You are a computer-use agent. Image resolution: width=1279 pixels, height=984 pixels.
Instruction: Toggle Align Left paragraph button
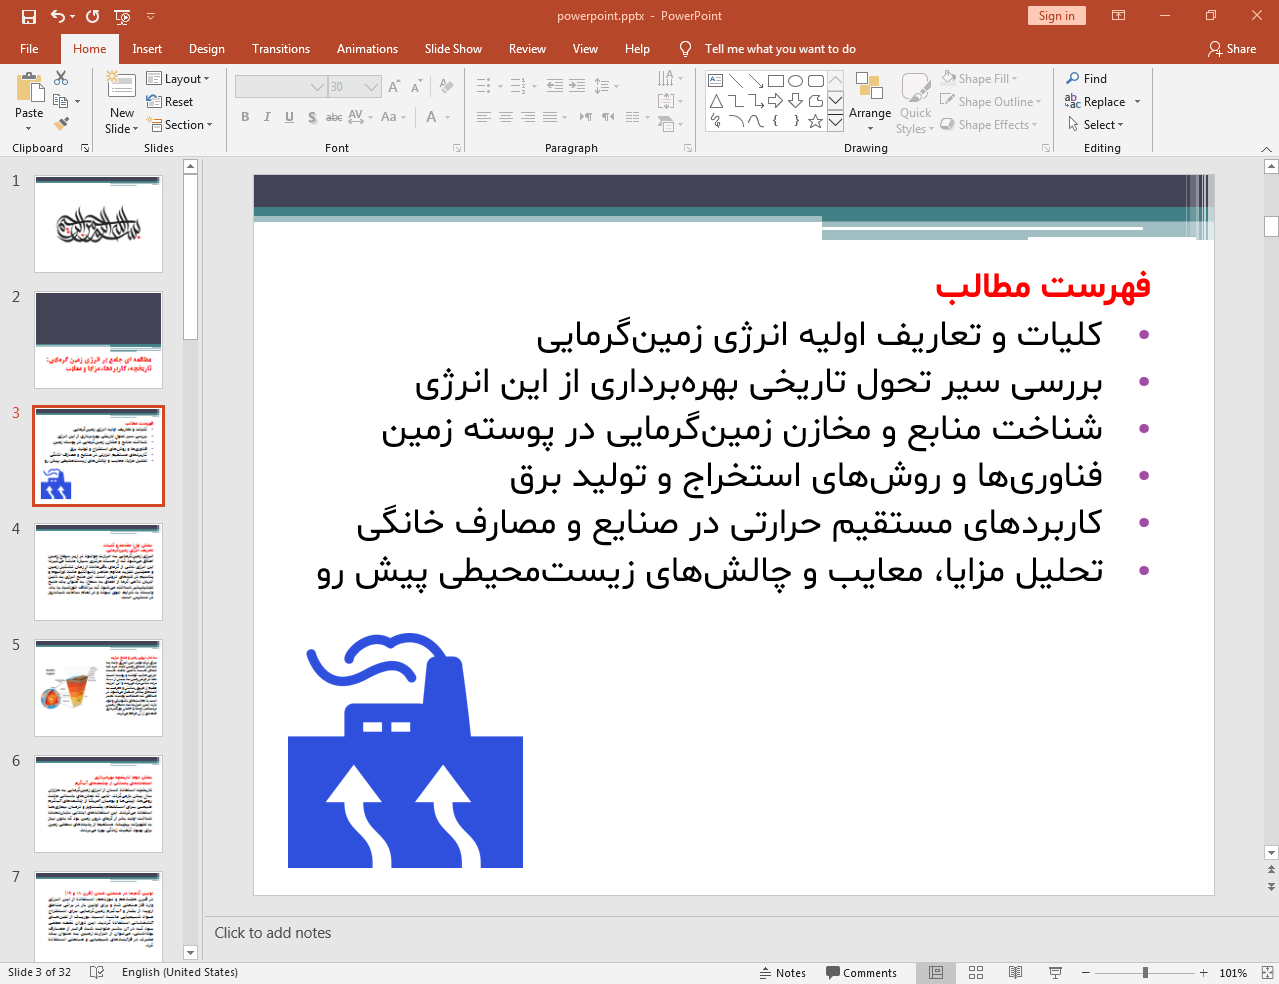484,117
